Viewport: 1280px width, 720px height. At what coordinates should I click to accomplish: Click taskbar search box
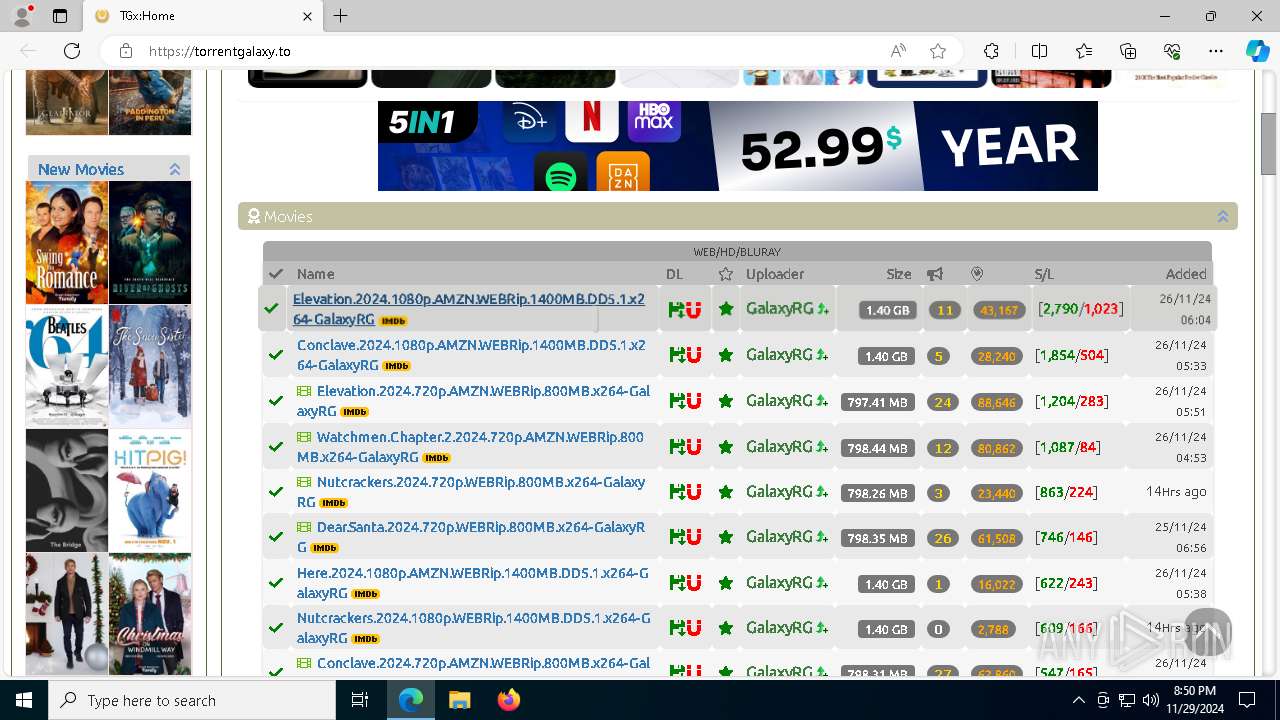coord(192,700)
